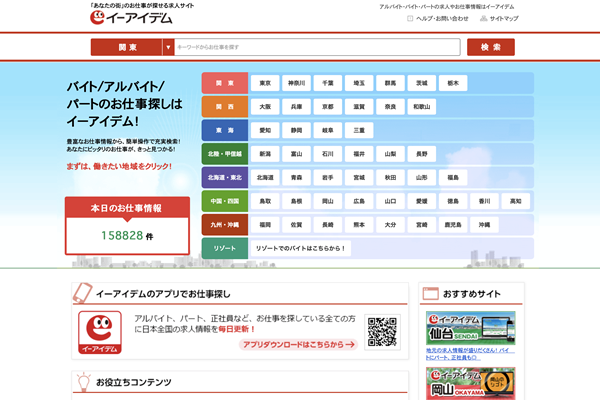
Task: Choose 奈良 prefecture button
Action: tap(390, 107)
